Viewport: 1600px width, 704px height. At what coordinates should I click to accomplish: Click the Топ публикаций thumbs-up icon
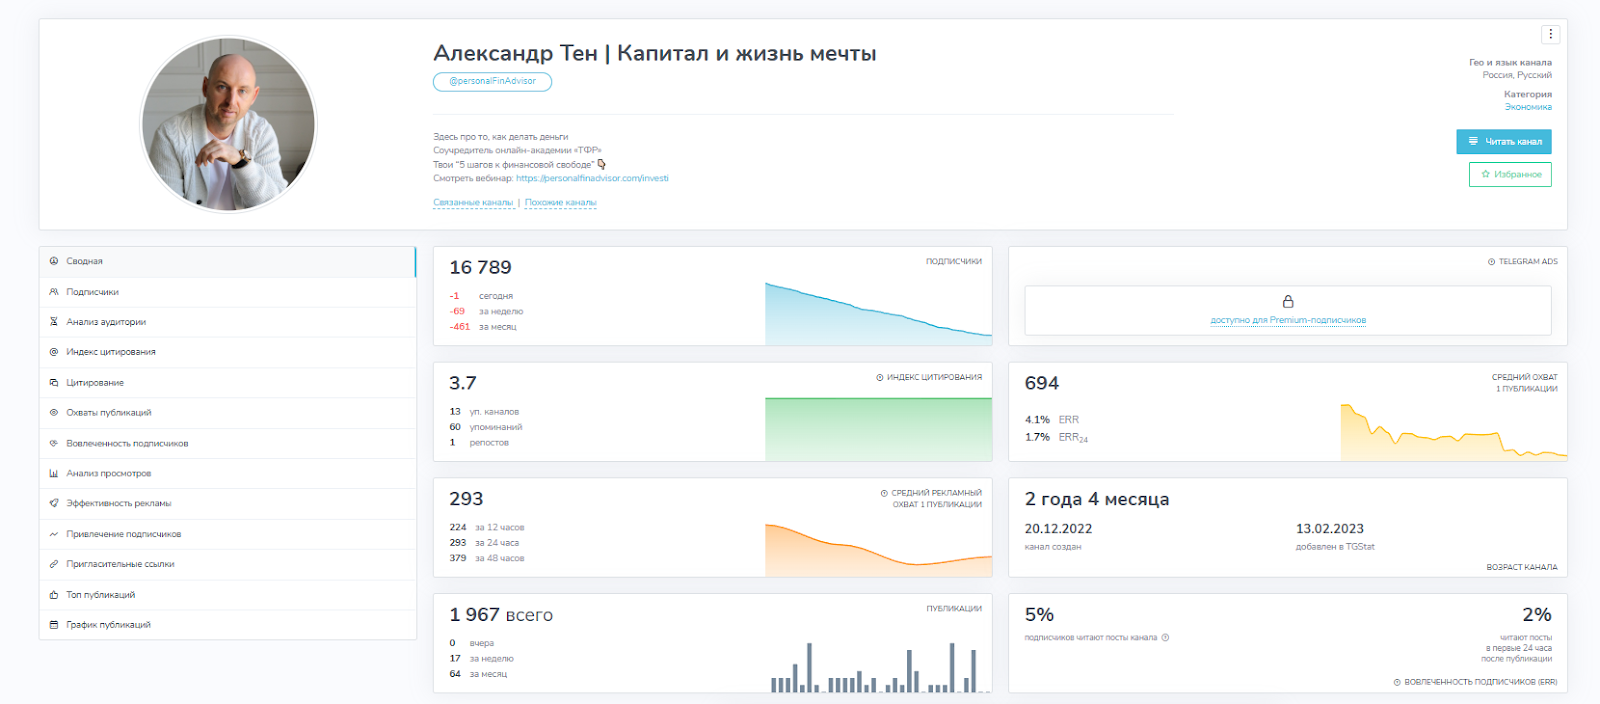click(54, 595)
